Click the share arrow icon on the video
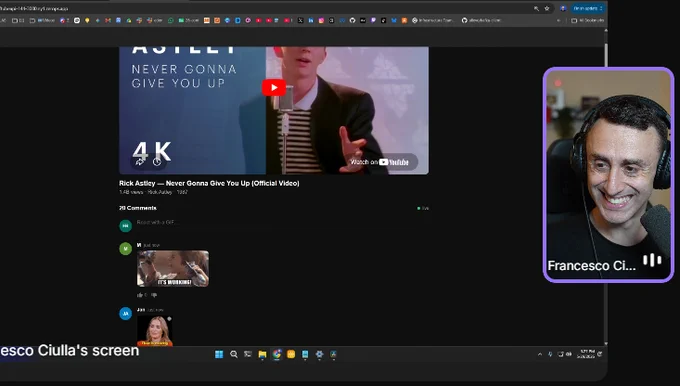The width and height of the screenshot is (680, 386). (x=140, y=162)
